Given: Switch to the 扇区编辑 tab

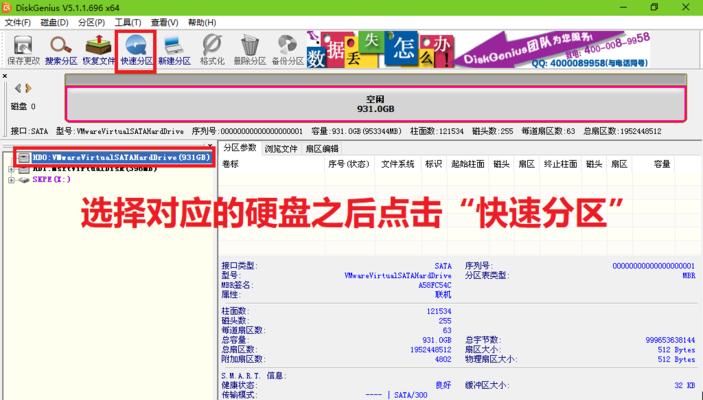Looking at the screenshot, I should tap(322, 149).
